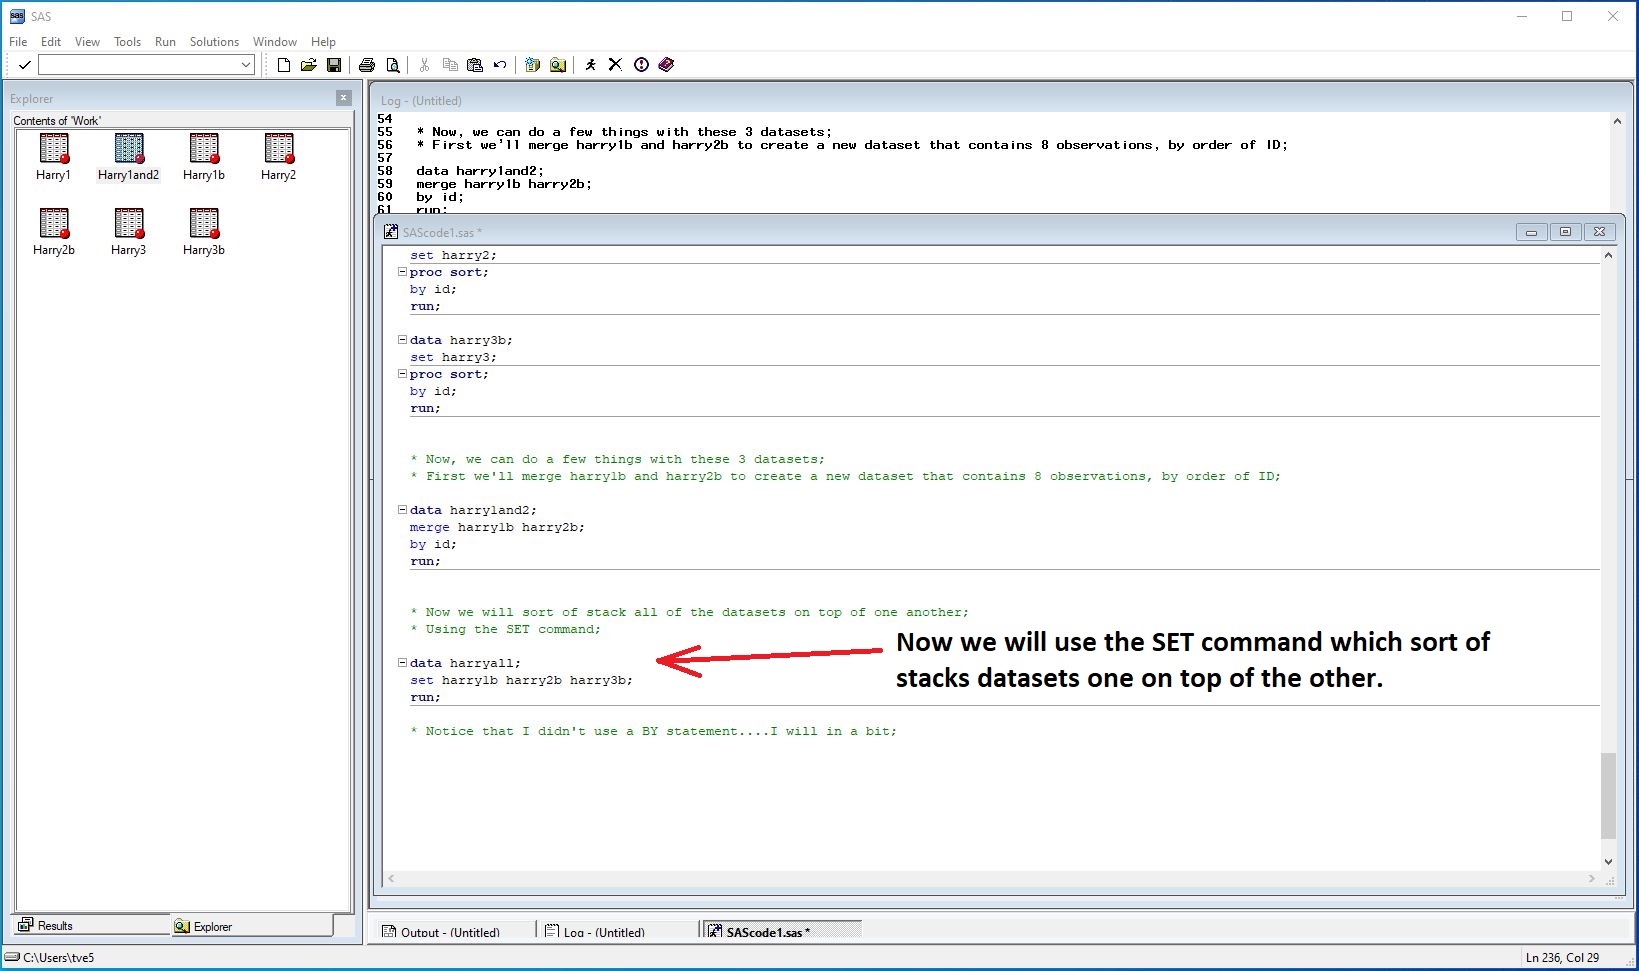Click the Submit running-man icon

590,65
